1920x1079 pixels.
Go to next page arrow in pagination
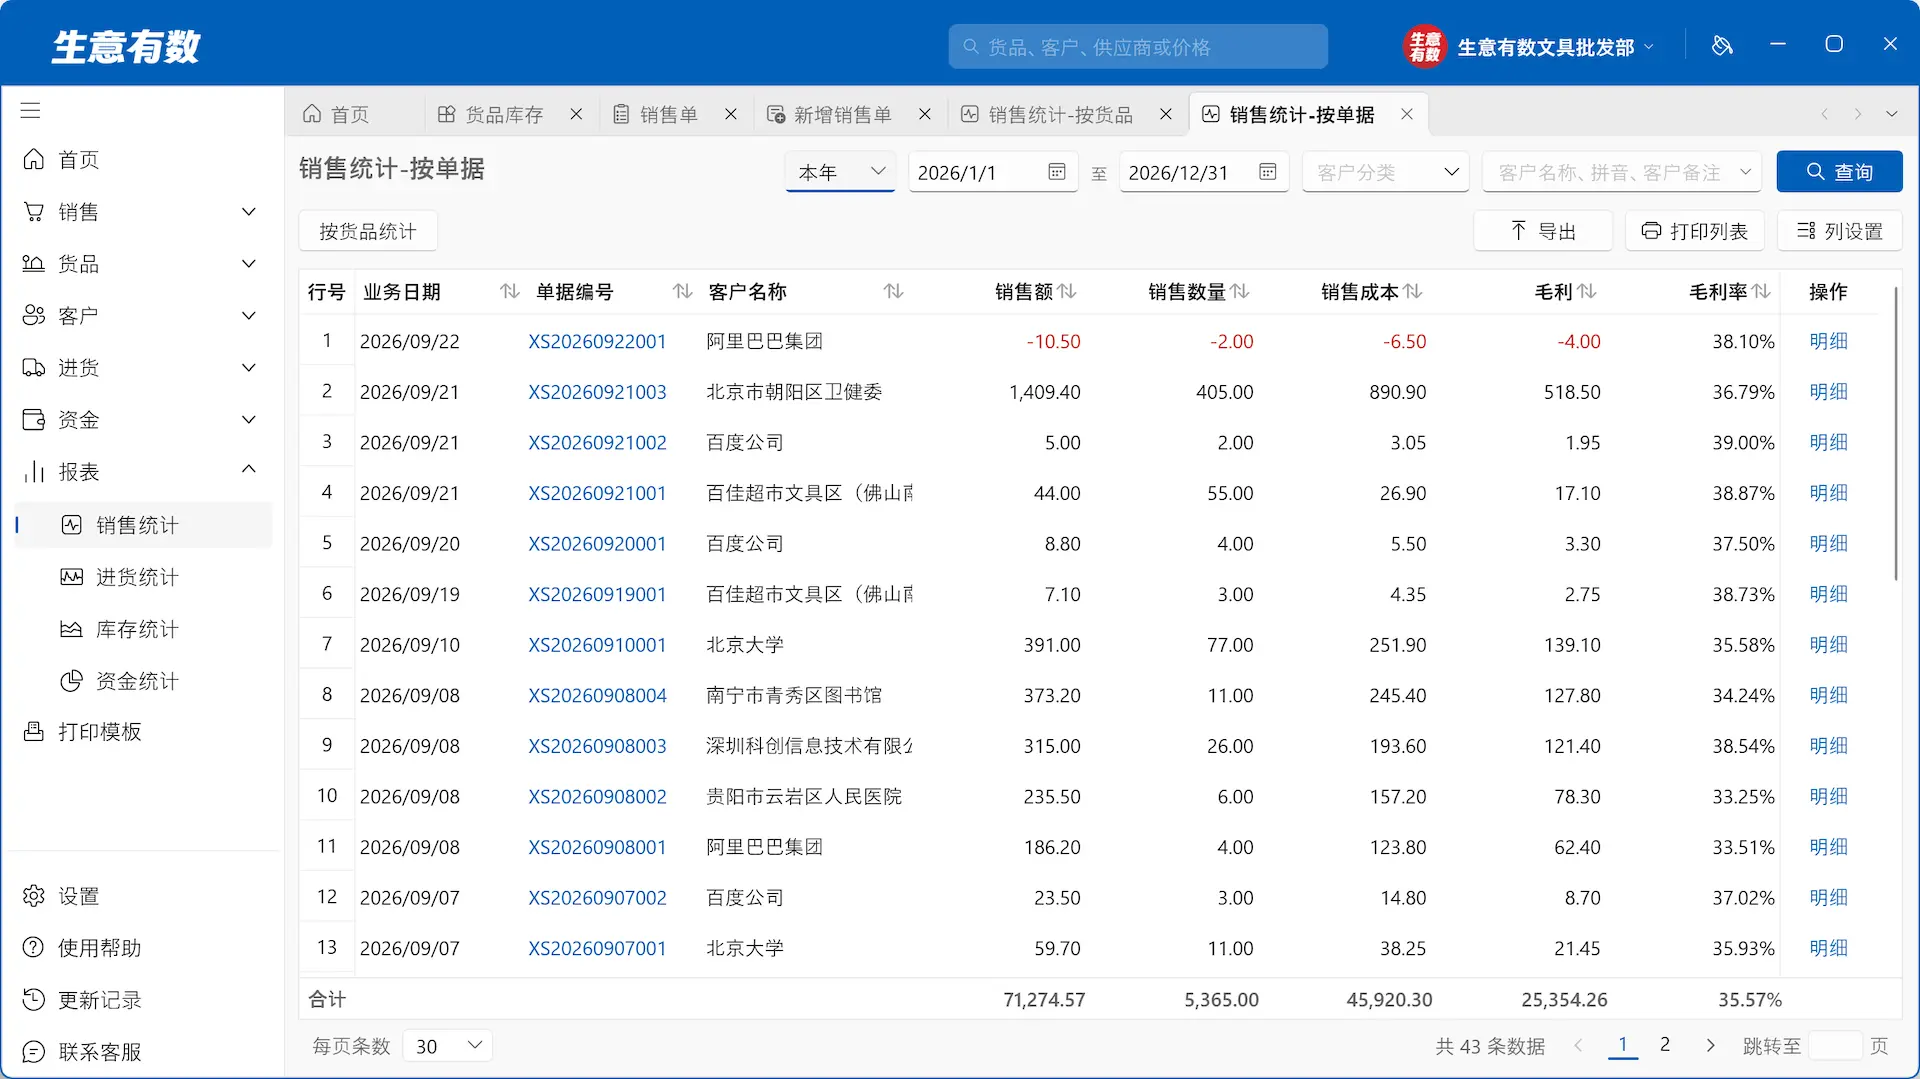point(1710,1045)
